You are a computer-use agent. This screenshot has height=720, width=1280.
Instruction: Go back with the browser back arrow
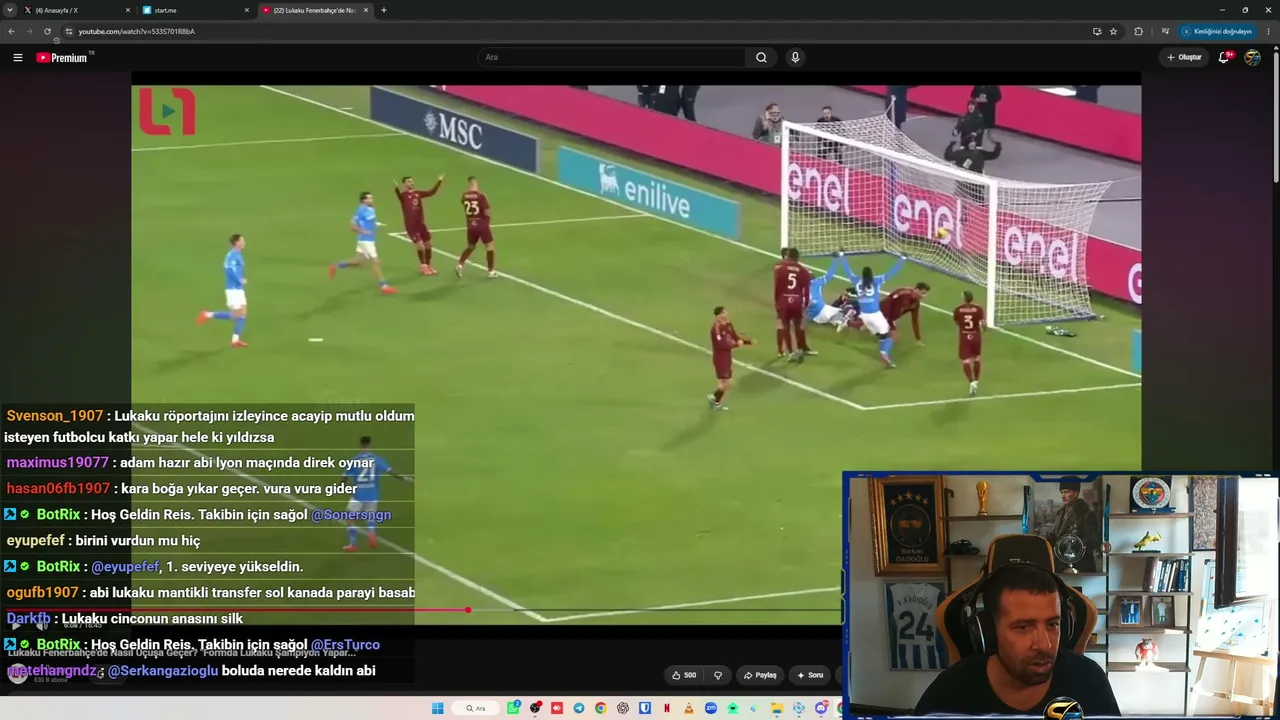[11, 31]
